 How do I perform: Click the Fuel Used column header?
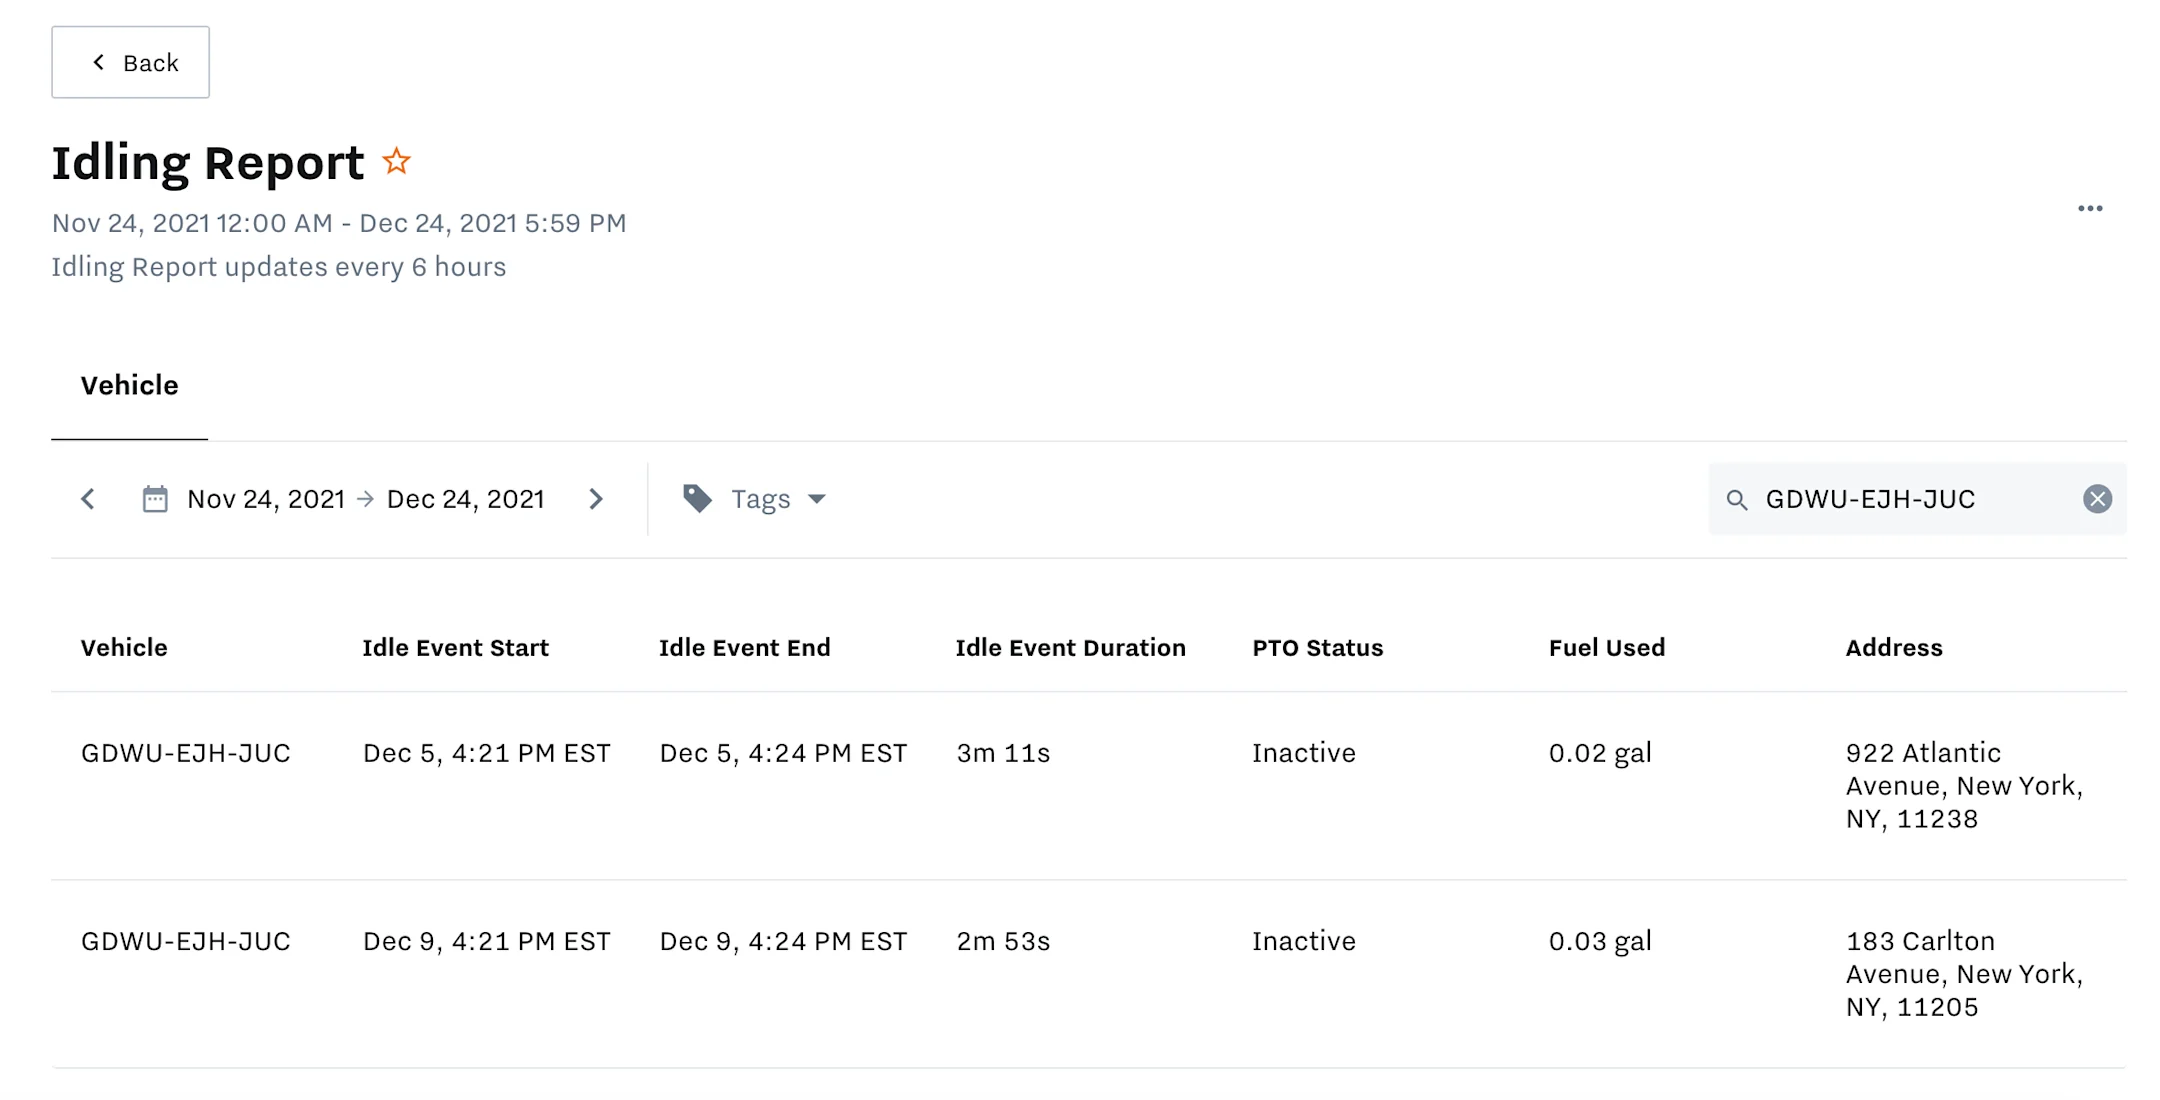point(1605,647)
